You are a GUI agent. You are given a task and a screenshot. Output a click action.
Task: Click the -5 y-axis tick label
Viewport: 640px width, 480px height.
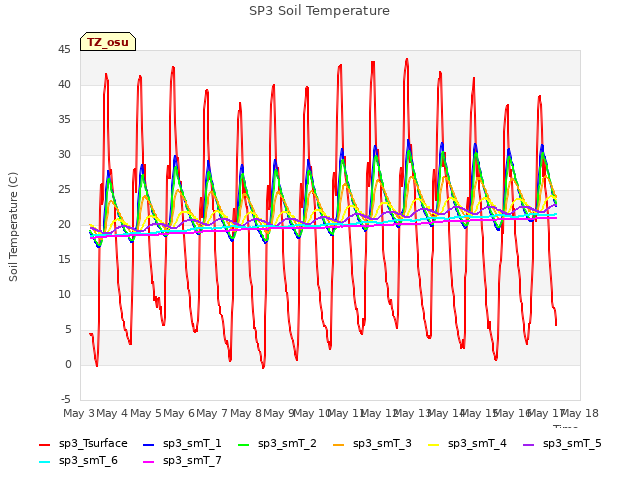click(x=66, y=400)
